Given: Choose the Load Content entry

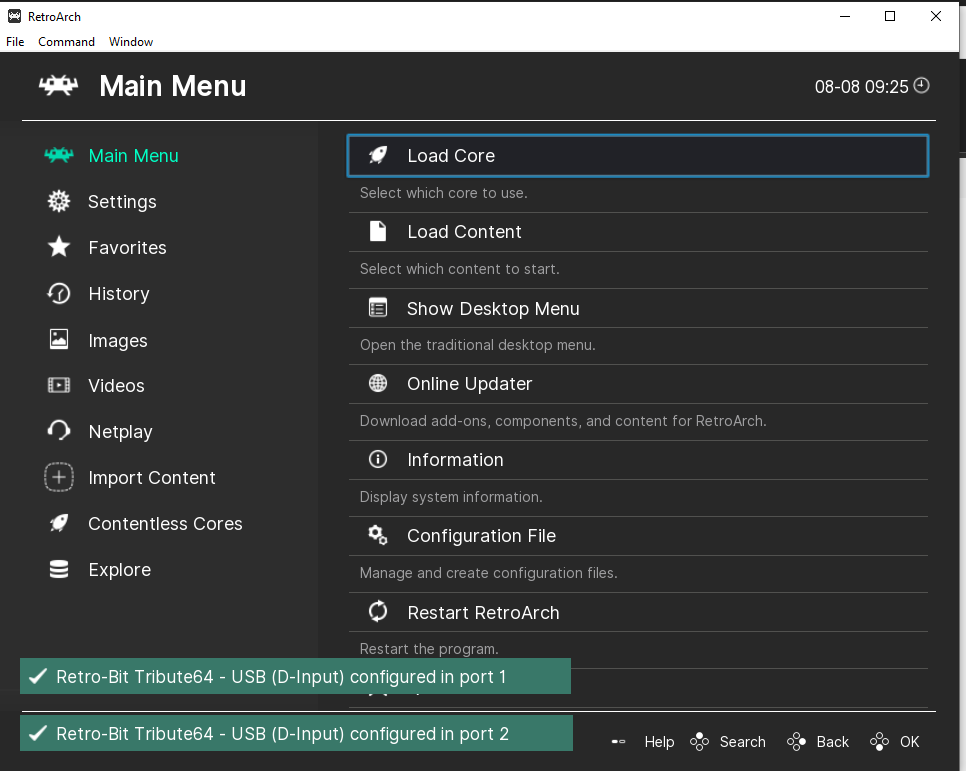Looking at the screenshot, I should (x=638, y=232).
